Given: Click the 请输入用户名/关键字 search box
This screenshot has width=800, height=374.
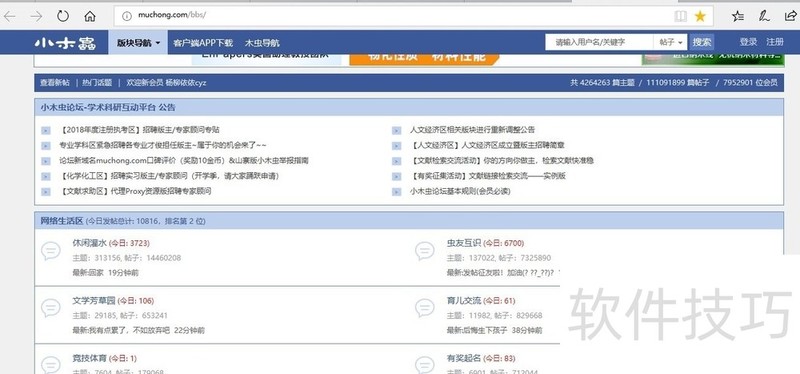Looking at the screenshot, I should click(599, 42).
